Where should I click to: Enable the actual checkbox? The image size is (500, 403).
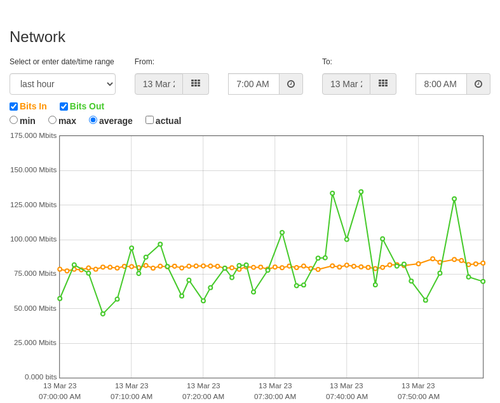click(150, 120)
